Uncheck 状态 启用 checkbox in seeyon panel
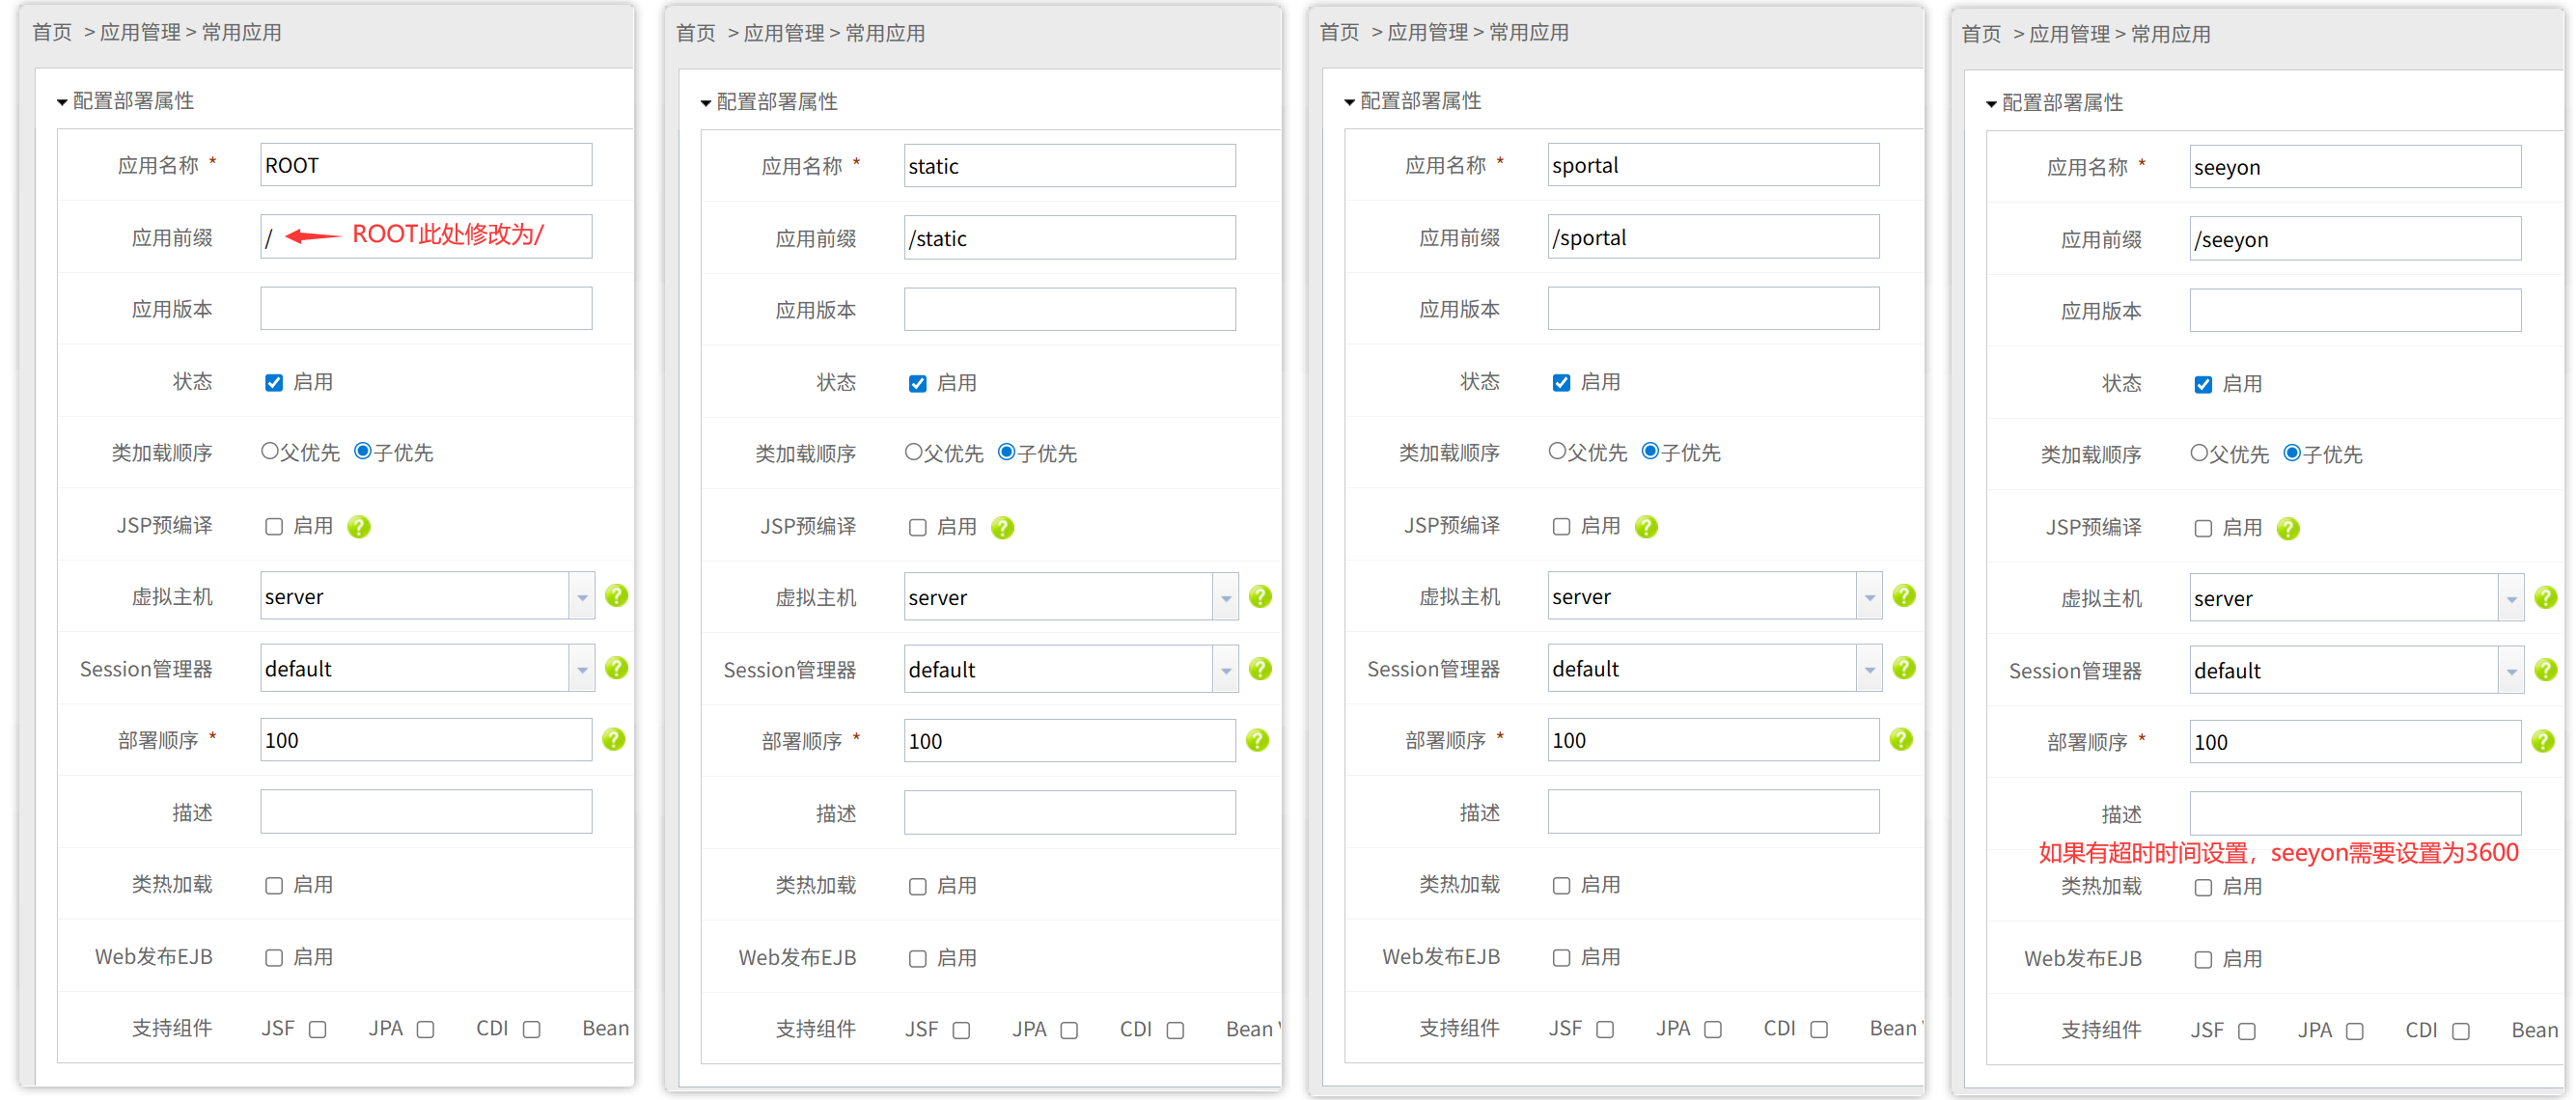The width and height of the screenshot is (2576, 1100). point(2204,385)
